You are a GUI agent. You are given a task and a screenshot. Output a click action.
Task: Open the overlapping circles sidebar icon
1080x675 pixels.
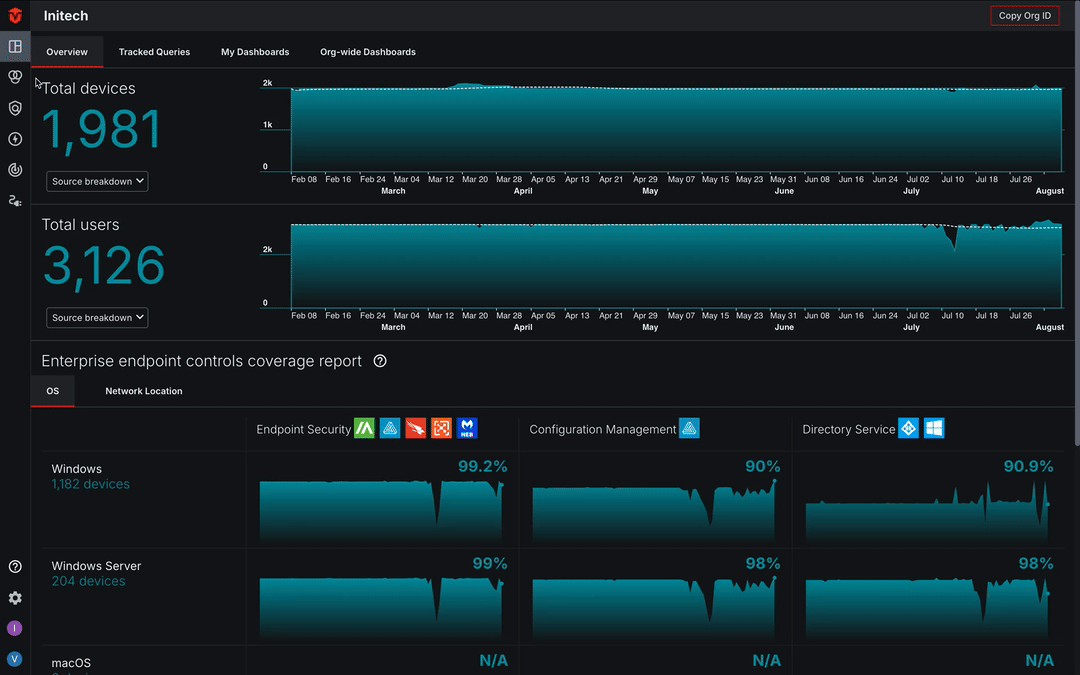pyautogui.click(x=15, y=76)
